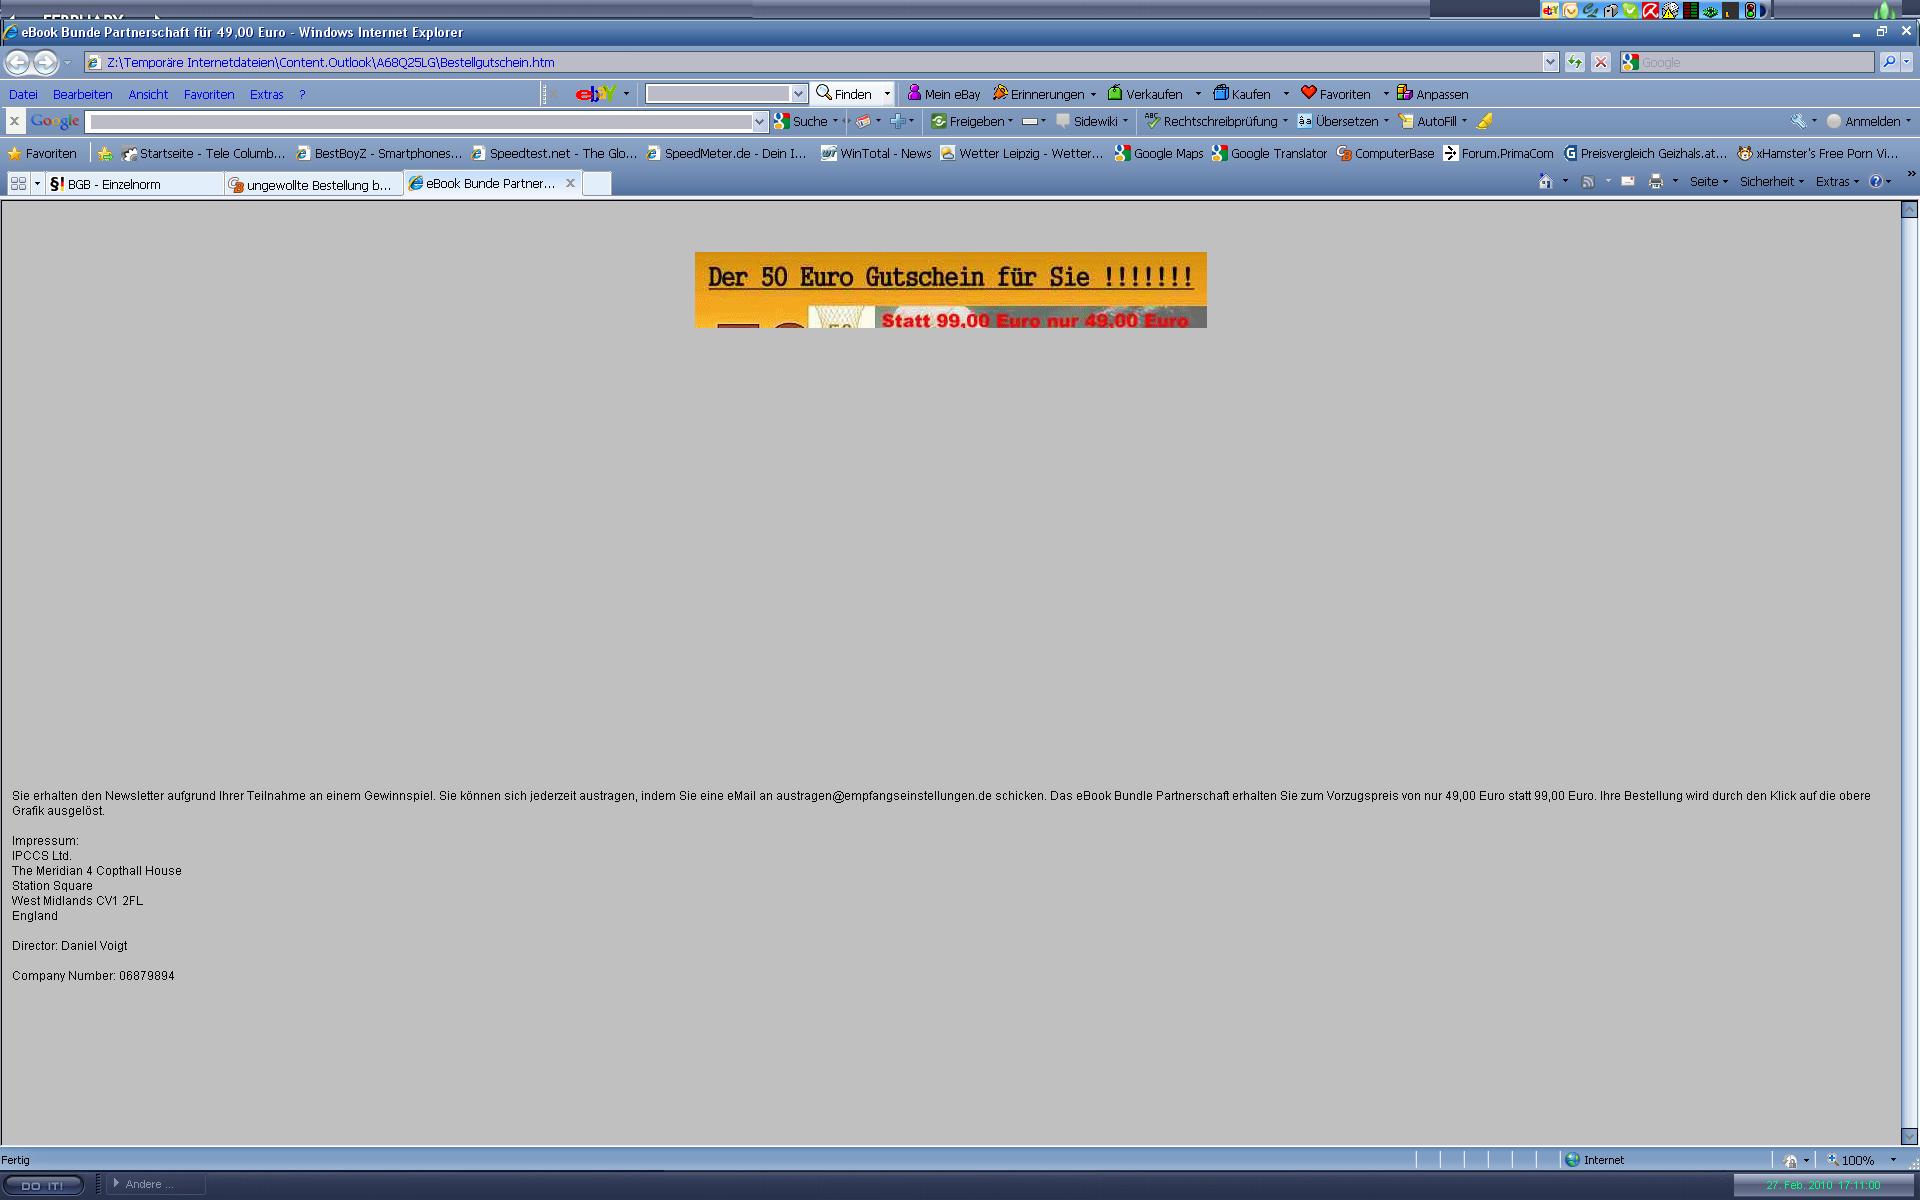Viewport: 1920px width, 1200px height.
Task: Click the Quick Tabs grid icon
Action: tap(18, 184)
